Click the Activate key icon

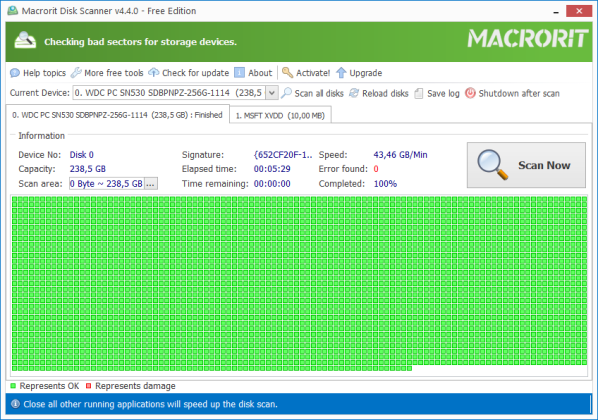point(287,72)
